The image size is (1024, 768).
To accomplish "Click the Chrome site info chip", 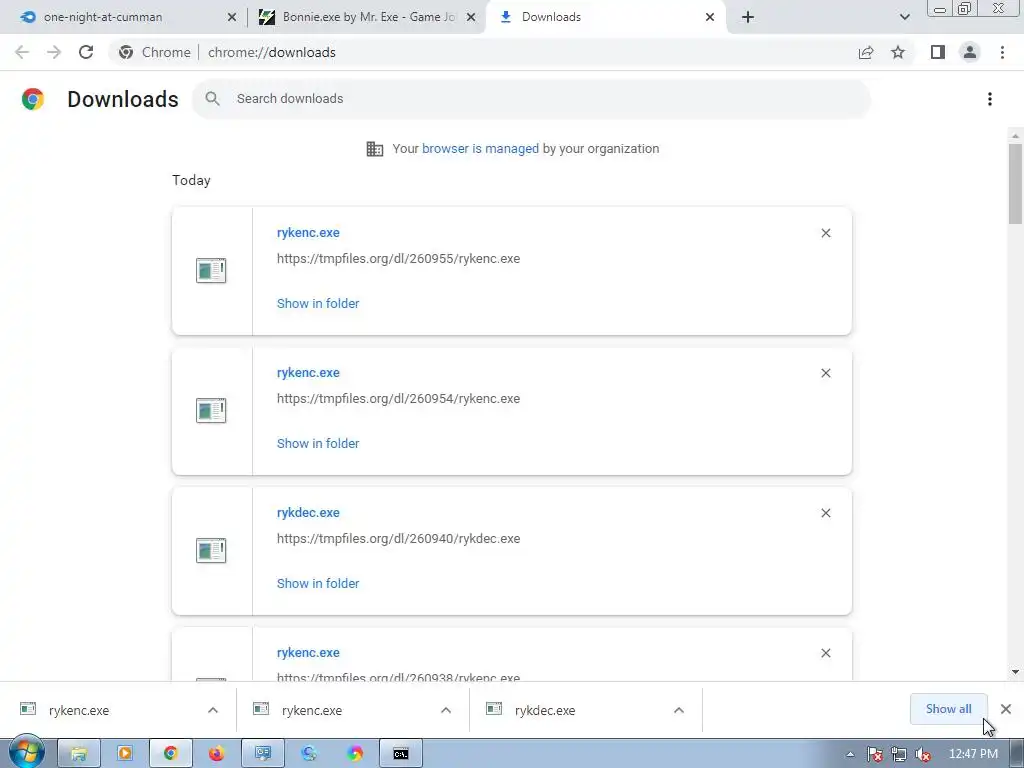I will 155,52.
